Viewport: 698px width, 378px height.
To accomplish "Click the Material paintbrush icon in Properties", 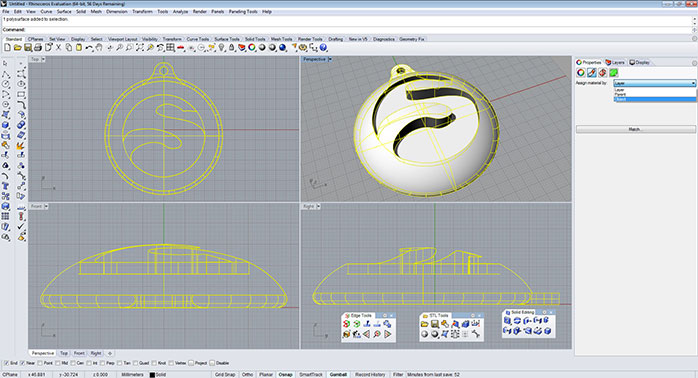I will 592,73.
